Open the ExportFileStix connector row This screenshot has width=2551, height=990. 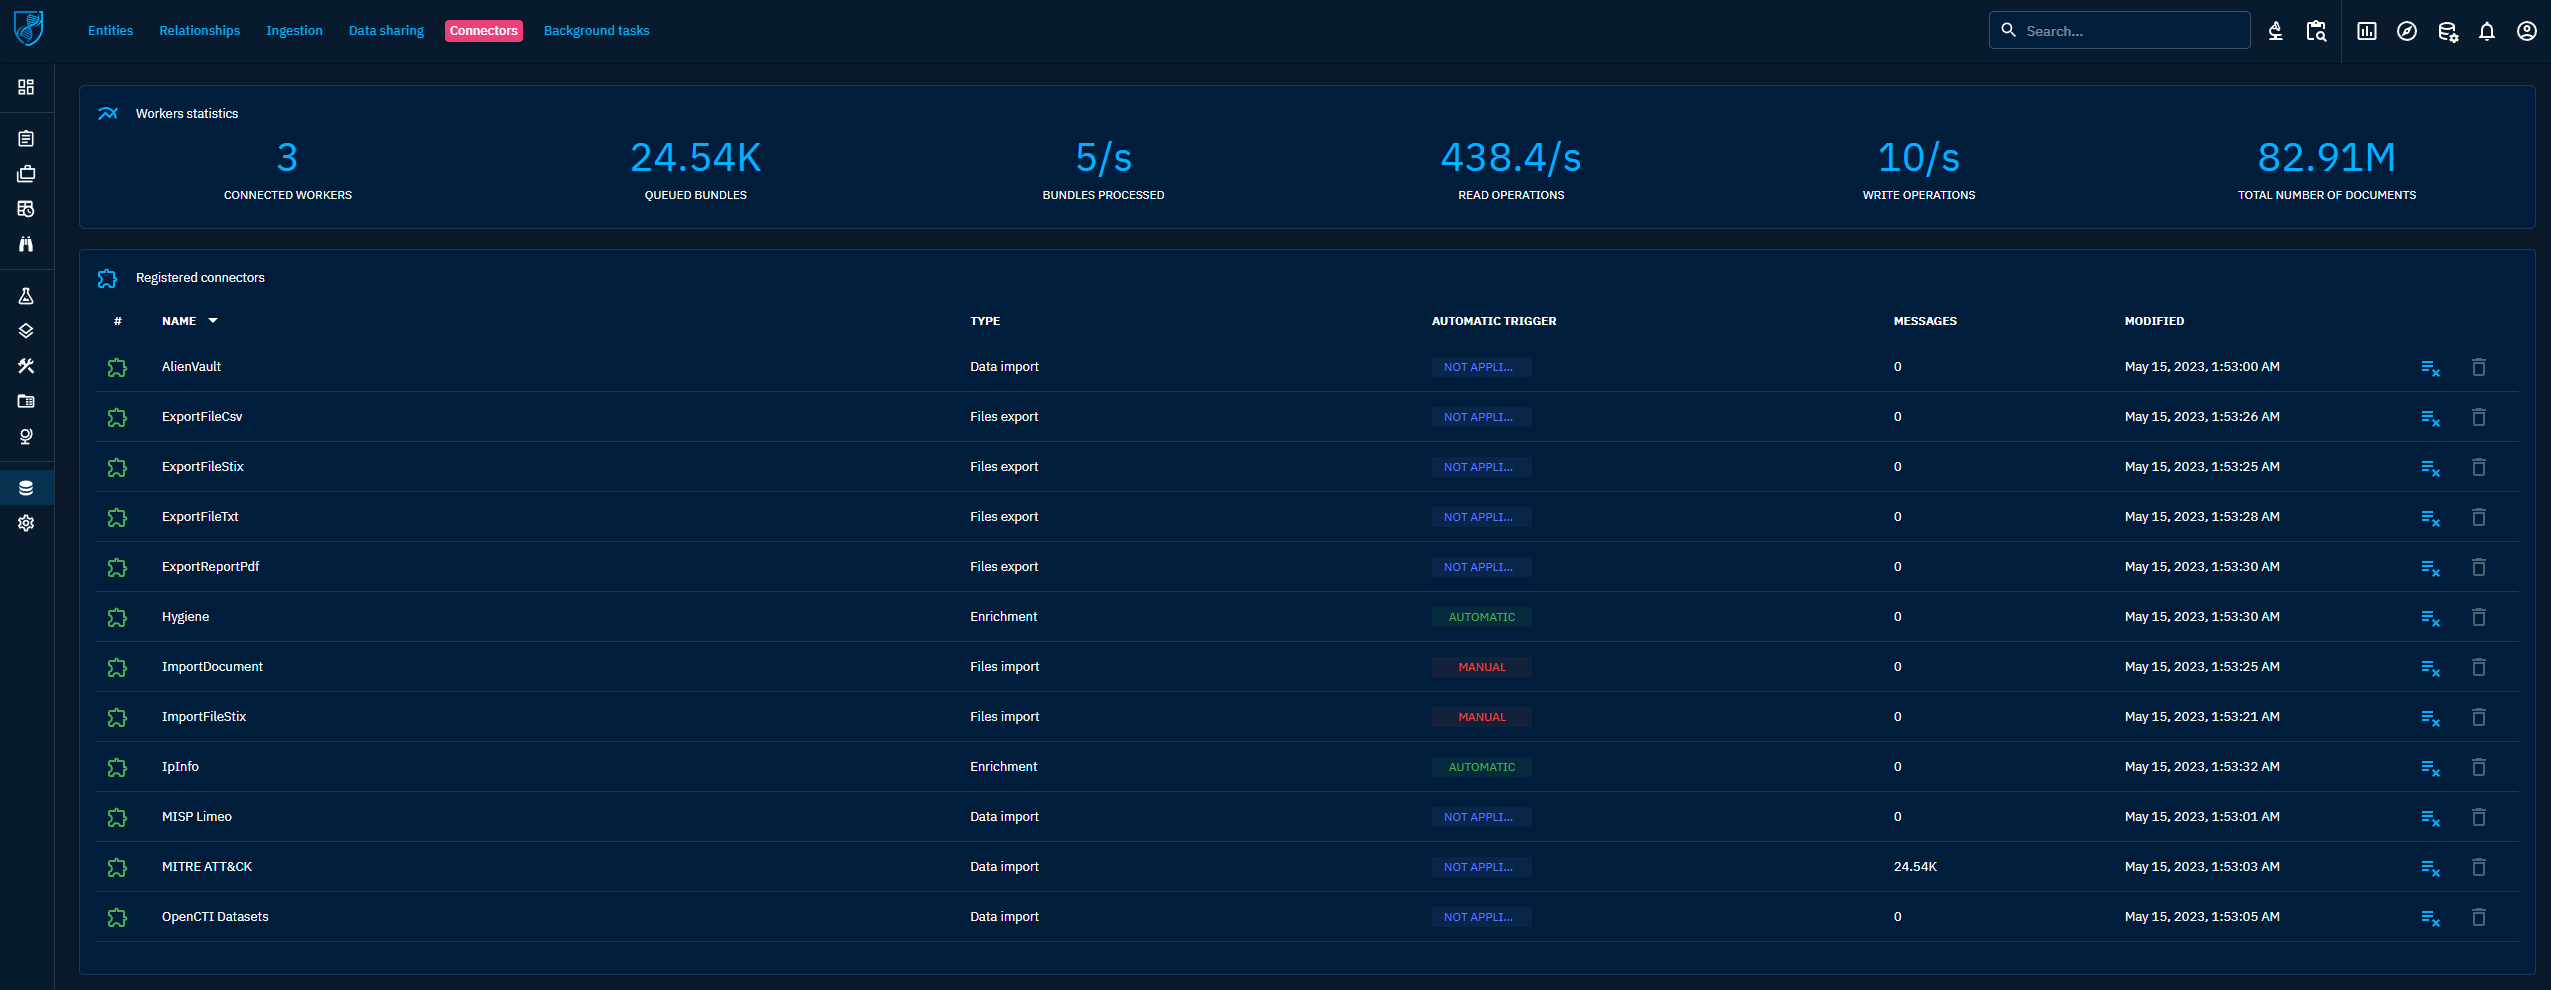pos(203,467)
